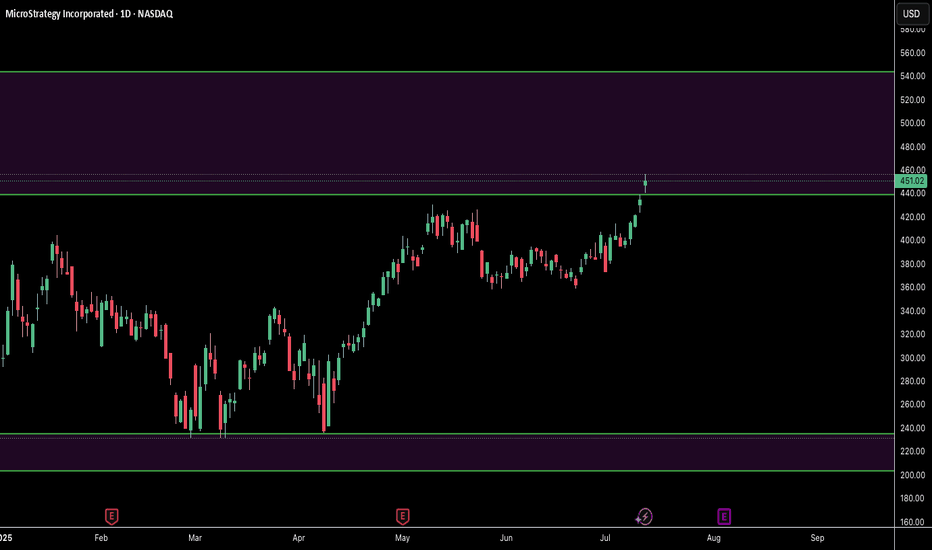Click the 560.00 price axis label

pos(912,53)
